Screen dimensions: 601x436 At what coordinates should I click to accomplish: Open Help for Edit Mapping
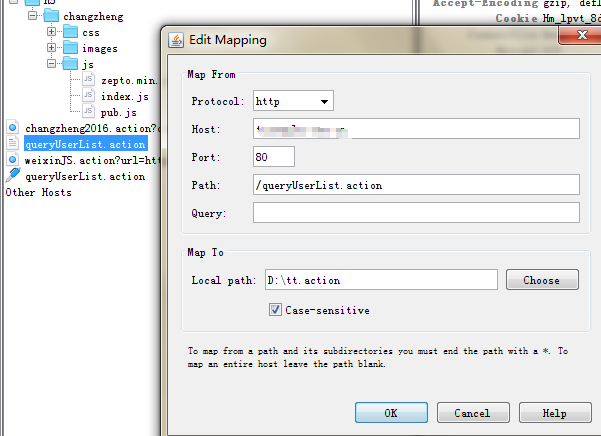point(555,413)
